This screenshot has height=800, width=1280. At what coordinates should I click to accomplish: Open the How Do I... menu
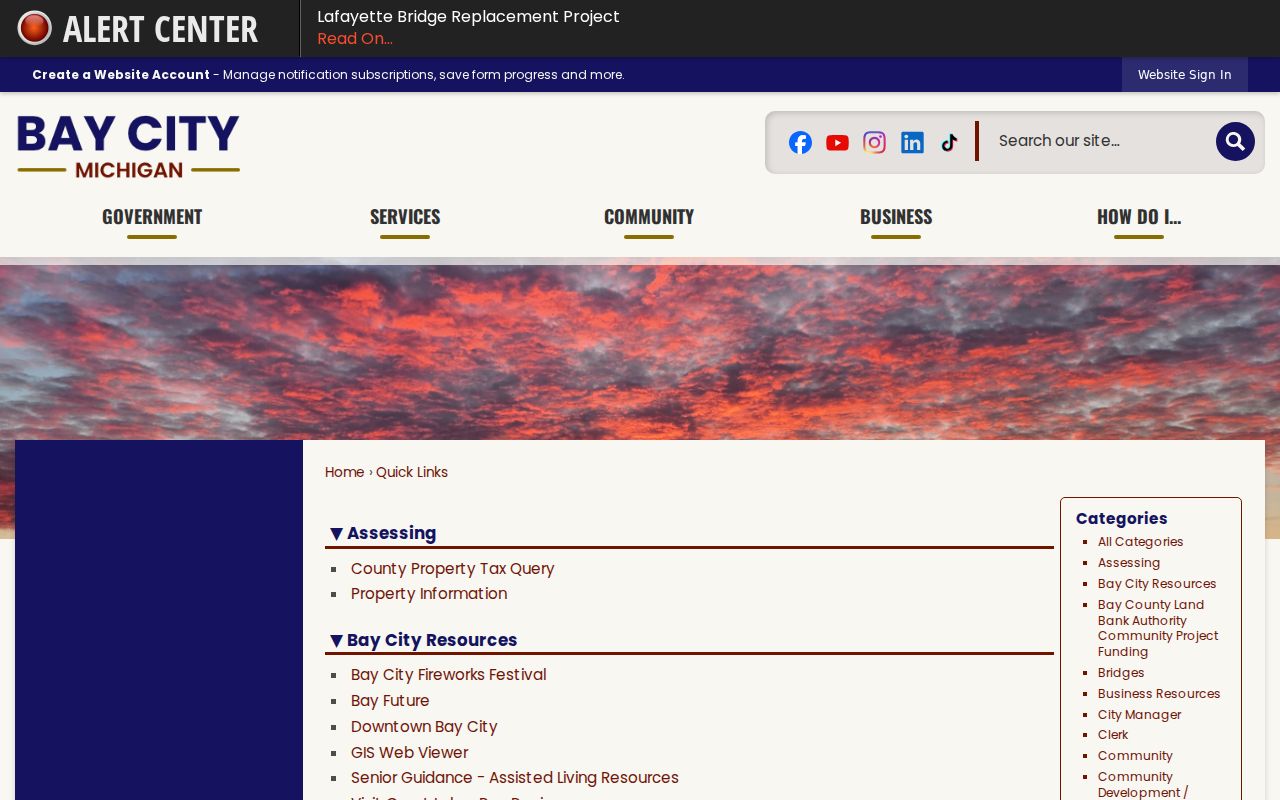[x=1139, y=217]
